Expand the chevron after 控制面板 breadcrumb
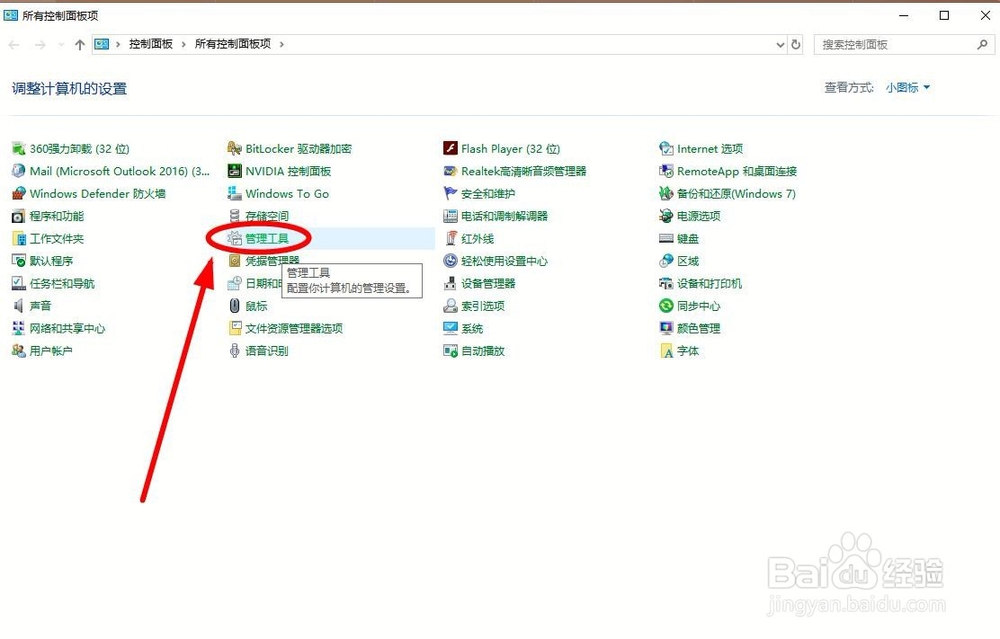 pyautogui.click(x=184, y=44)
